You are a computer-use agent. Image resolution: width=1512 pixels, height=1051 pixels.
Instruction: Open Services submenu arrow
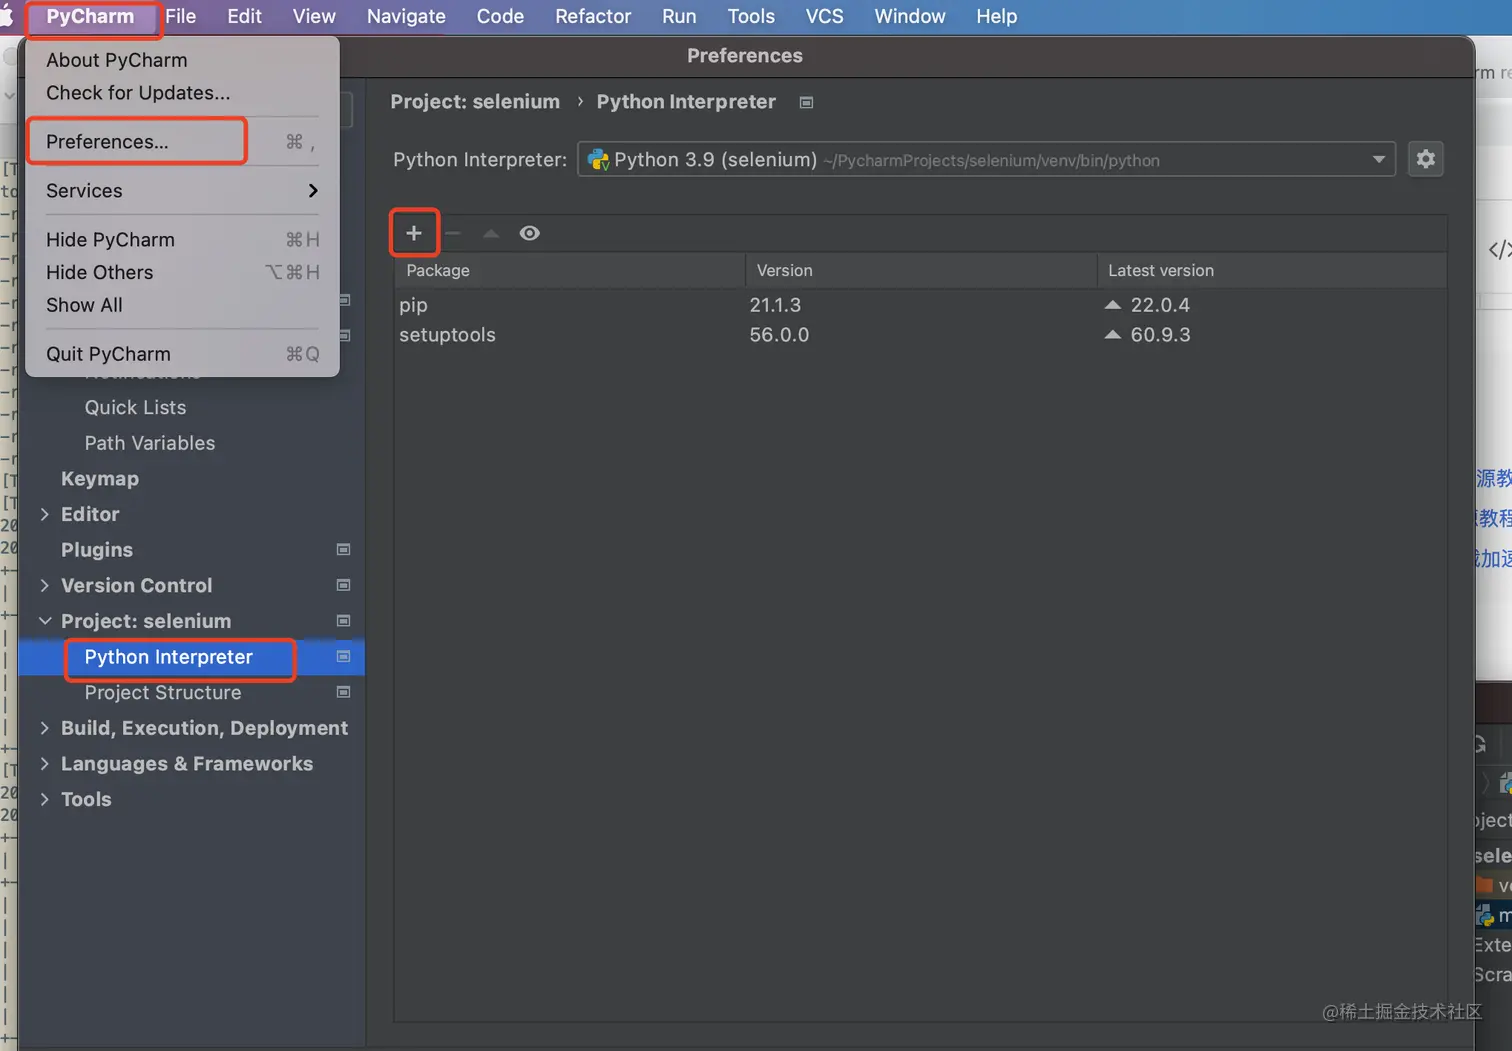313,191
